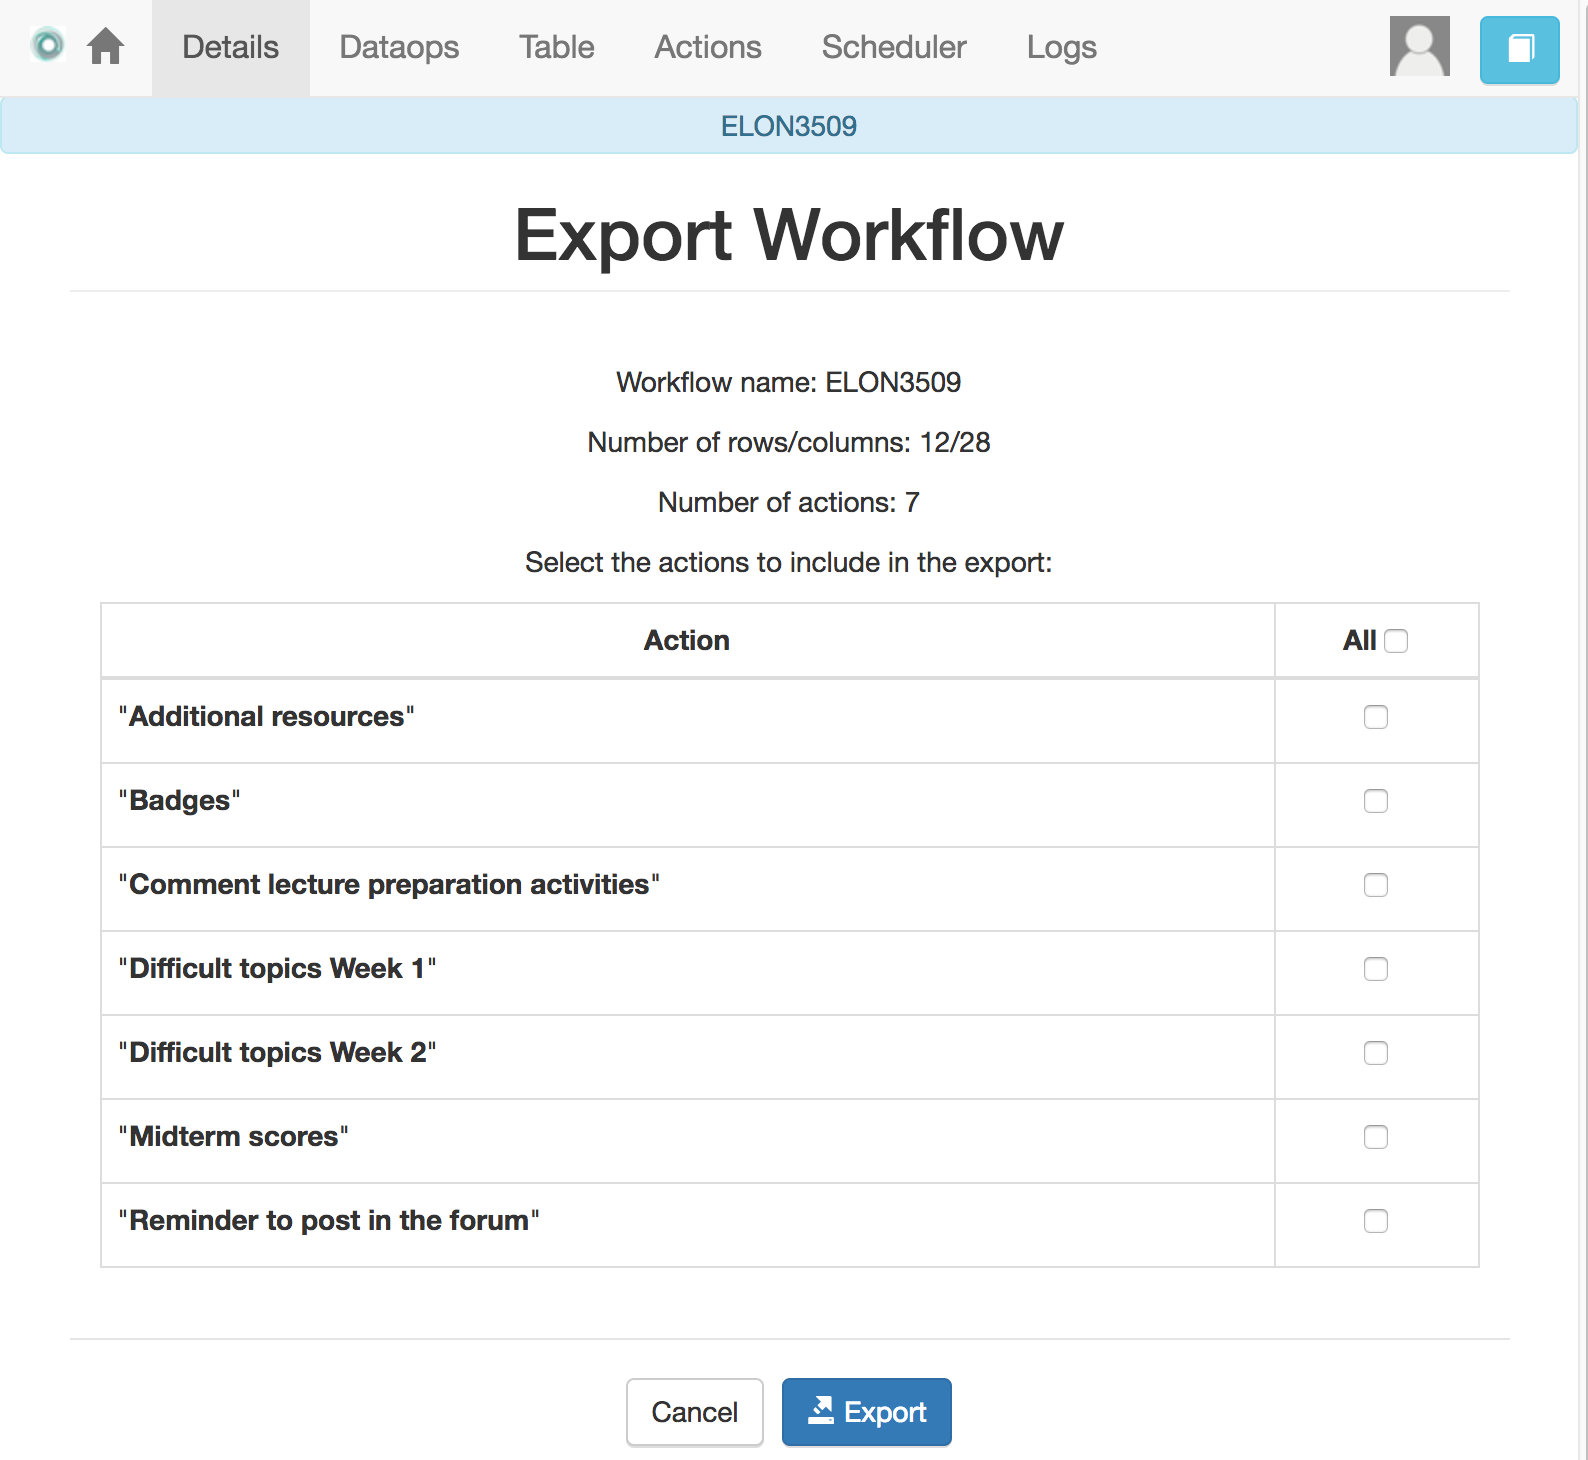Click the Action column header
The width and height of the screenshot is (1588, 1460).
(x=687, y=641)
